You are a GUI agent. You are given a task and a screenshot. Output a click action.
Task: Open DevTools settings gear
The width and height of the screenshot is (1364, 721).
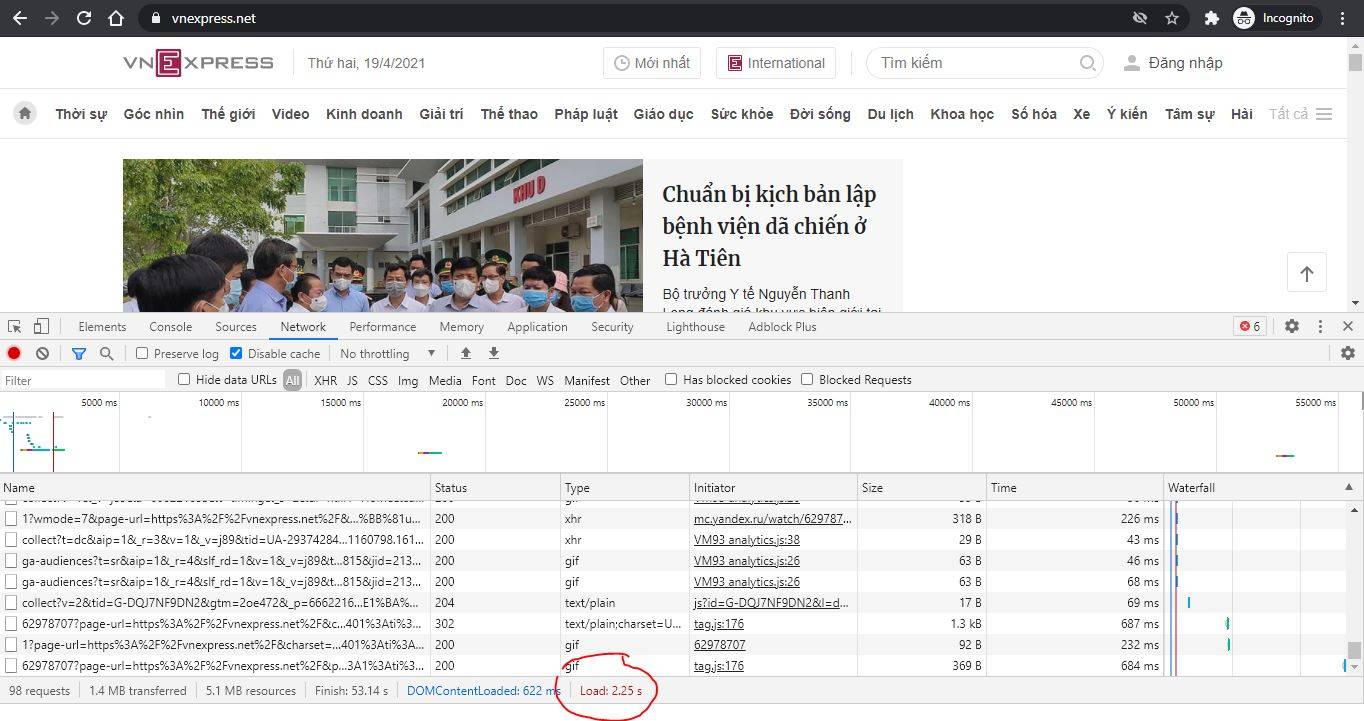(x=1292, y=326)
